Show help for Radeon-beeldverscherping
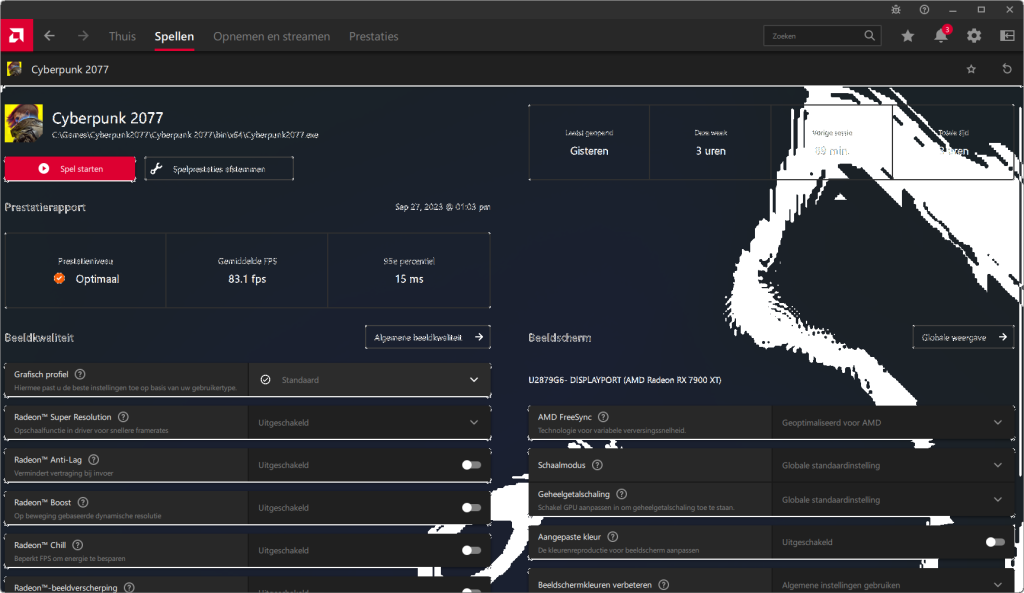Image resolution: width=1024 pixels, height=593 pixels. click(x=129, y=587)
